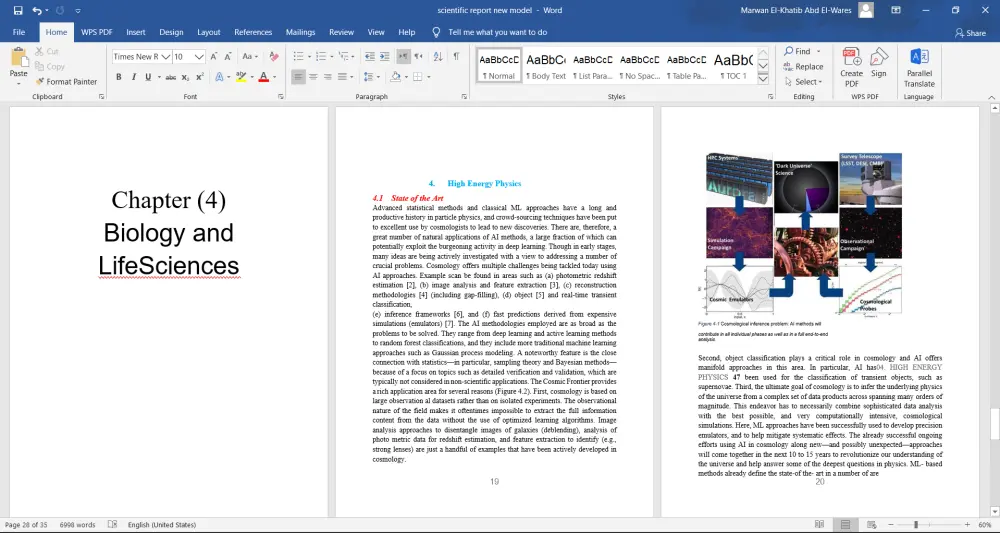Click the Borders icon
Screen dimensions: 1000x533
tap(417, 77)
